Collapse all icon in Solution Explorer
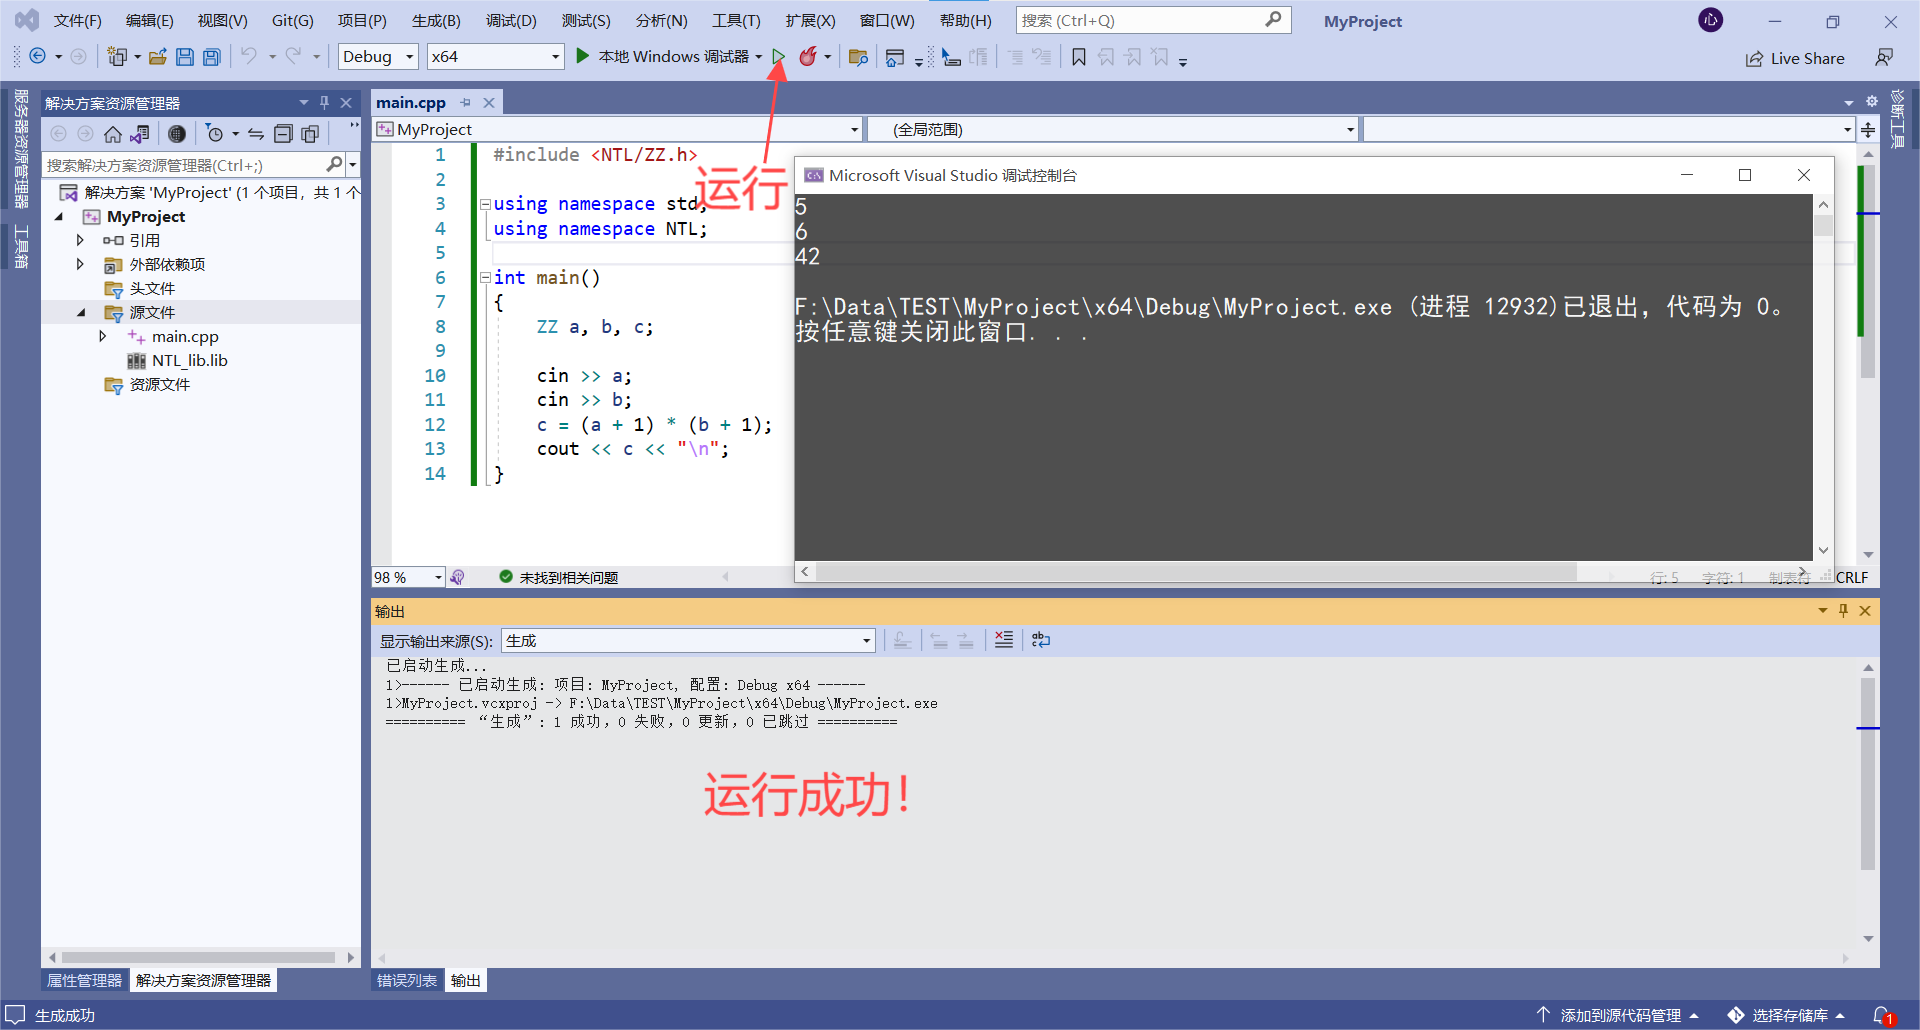 tap(283, 134)
